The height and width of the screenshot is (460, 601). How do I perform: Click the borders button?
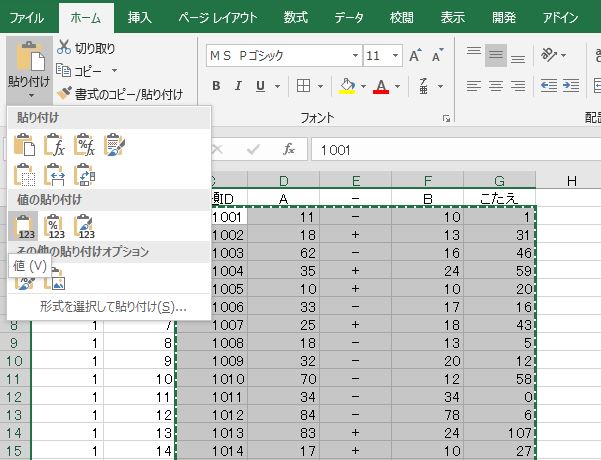pyautogui.click(x=304, y=86)
